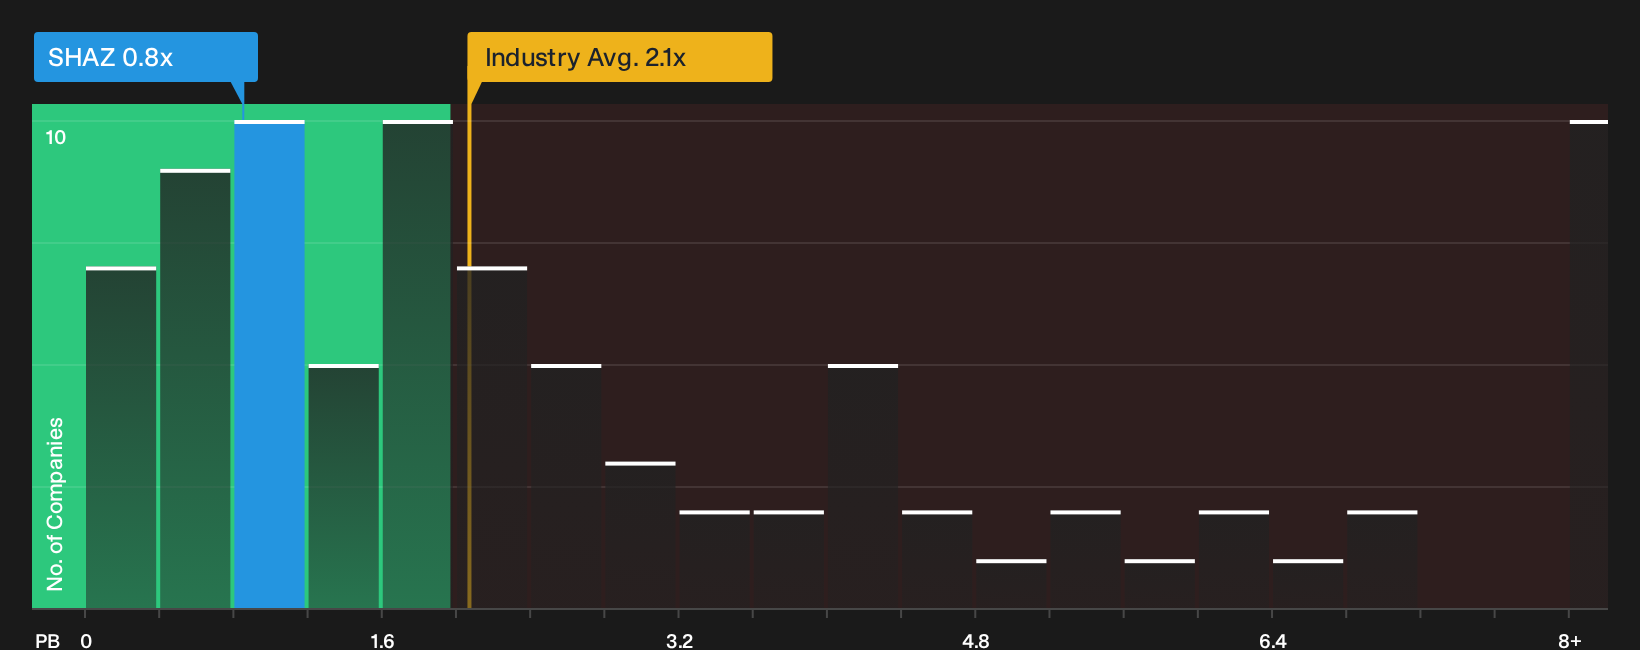Click the 6.4 x-axis tick label
This screenshot has width=1640, height=650.
pos(1272,640)
